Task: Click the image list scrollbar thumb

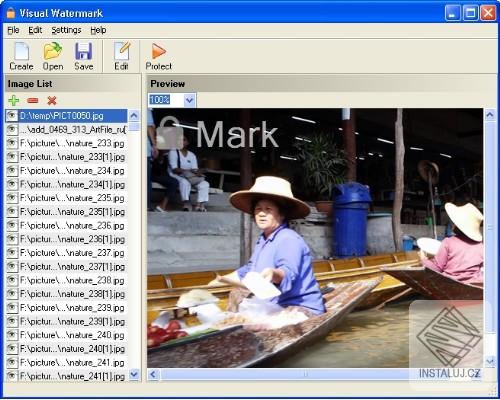Action: [134, 127]
